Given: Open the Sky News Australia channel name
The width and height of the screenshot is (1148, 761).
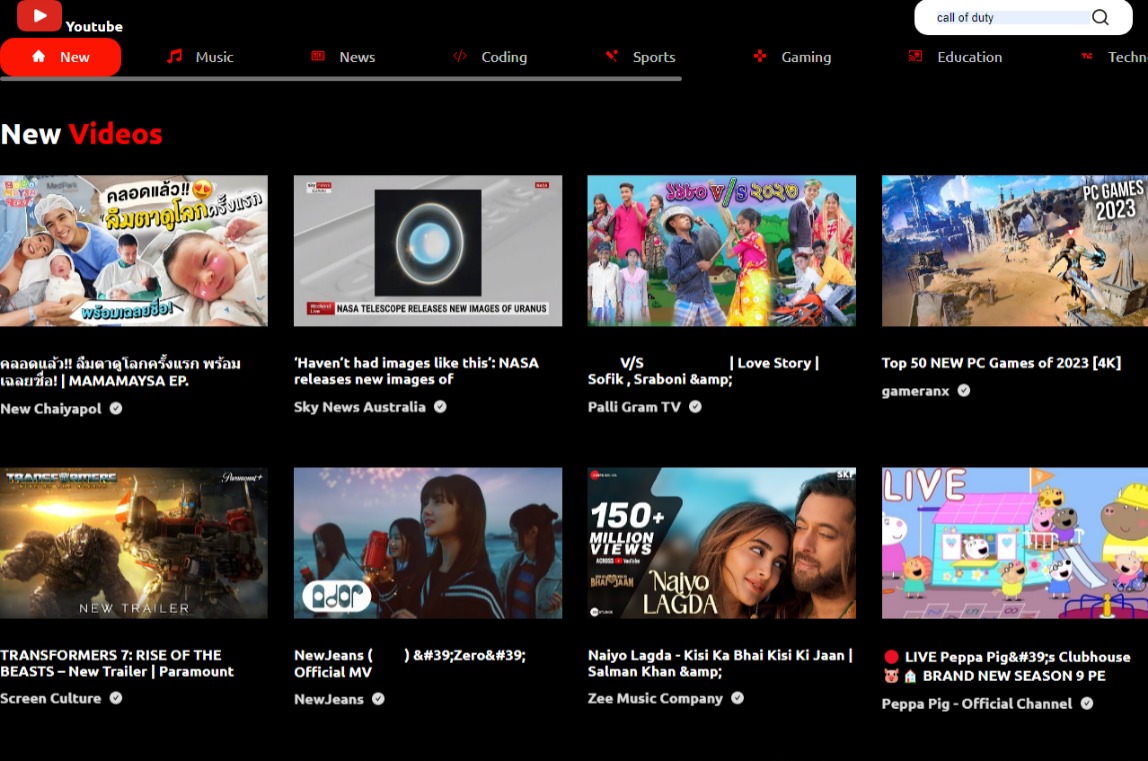Looking at the screenshot, I should [x=359, y=407].
